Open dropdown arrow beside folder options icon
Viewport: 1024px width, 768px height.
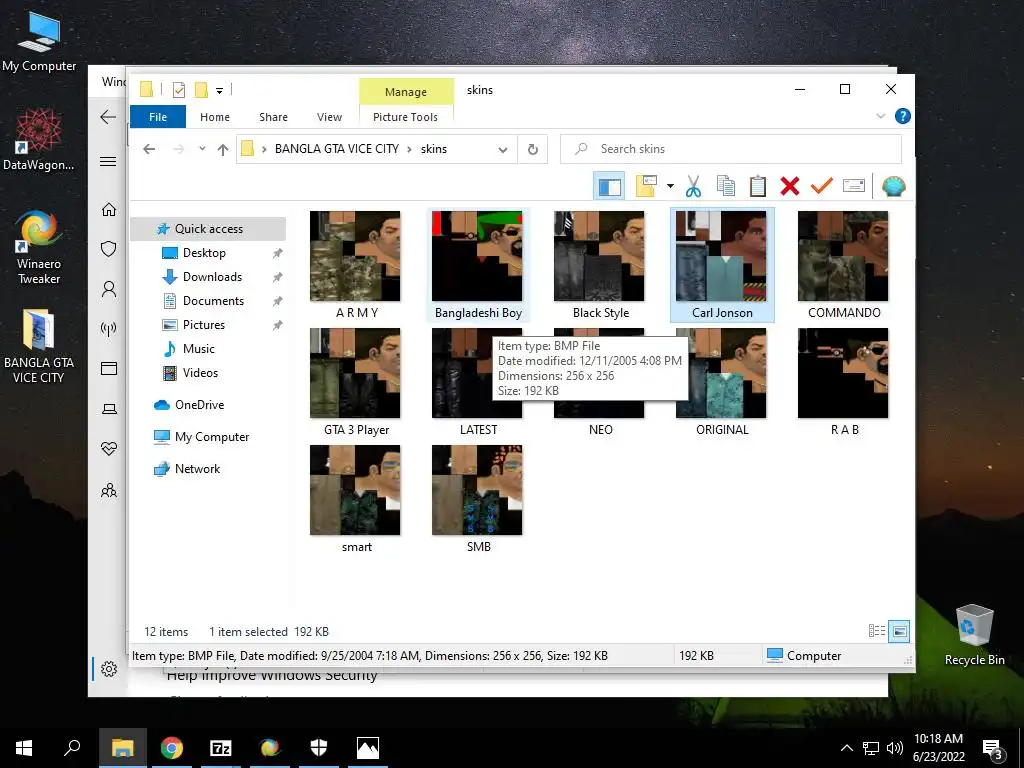[670, 186]
